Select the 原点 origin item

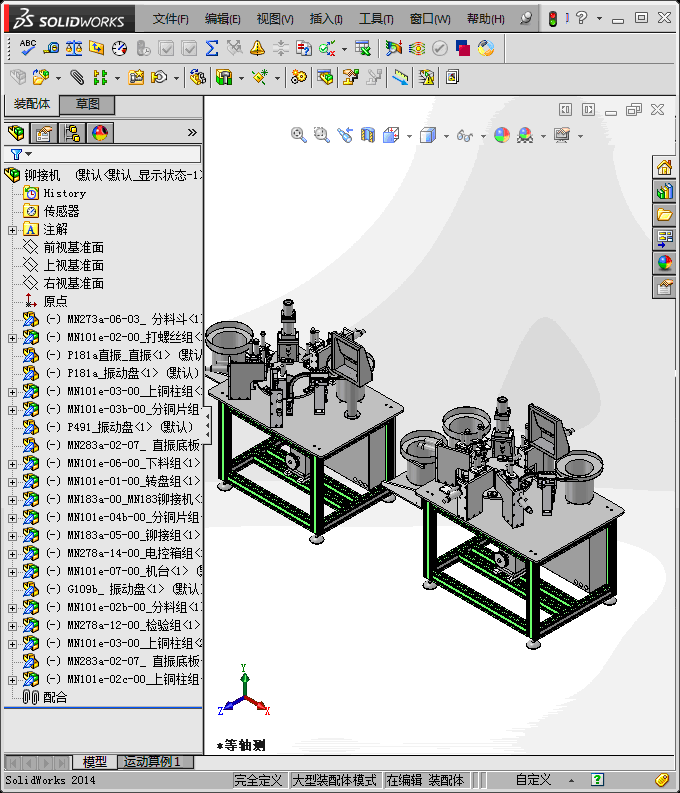(x=55, y=301)
